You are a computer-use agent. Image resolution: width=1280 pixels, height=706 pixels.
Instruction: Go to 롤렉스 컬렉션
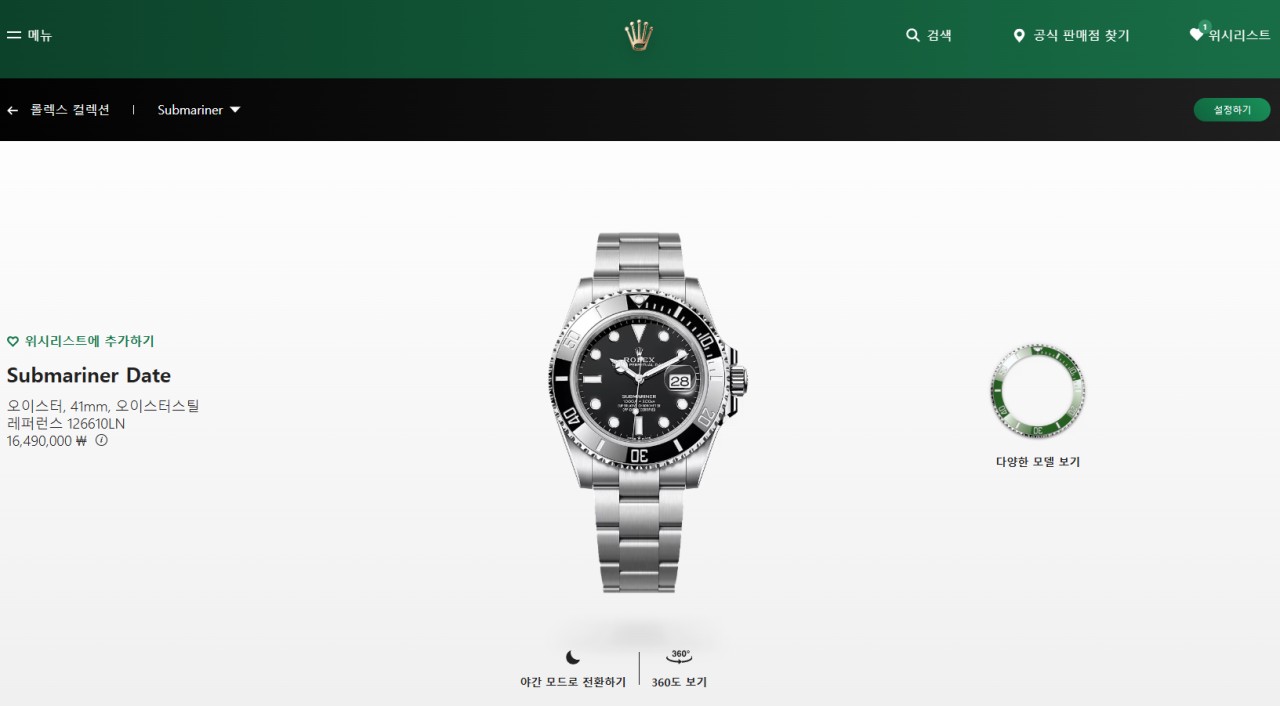69,110
